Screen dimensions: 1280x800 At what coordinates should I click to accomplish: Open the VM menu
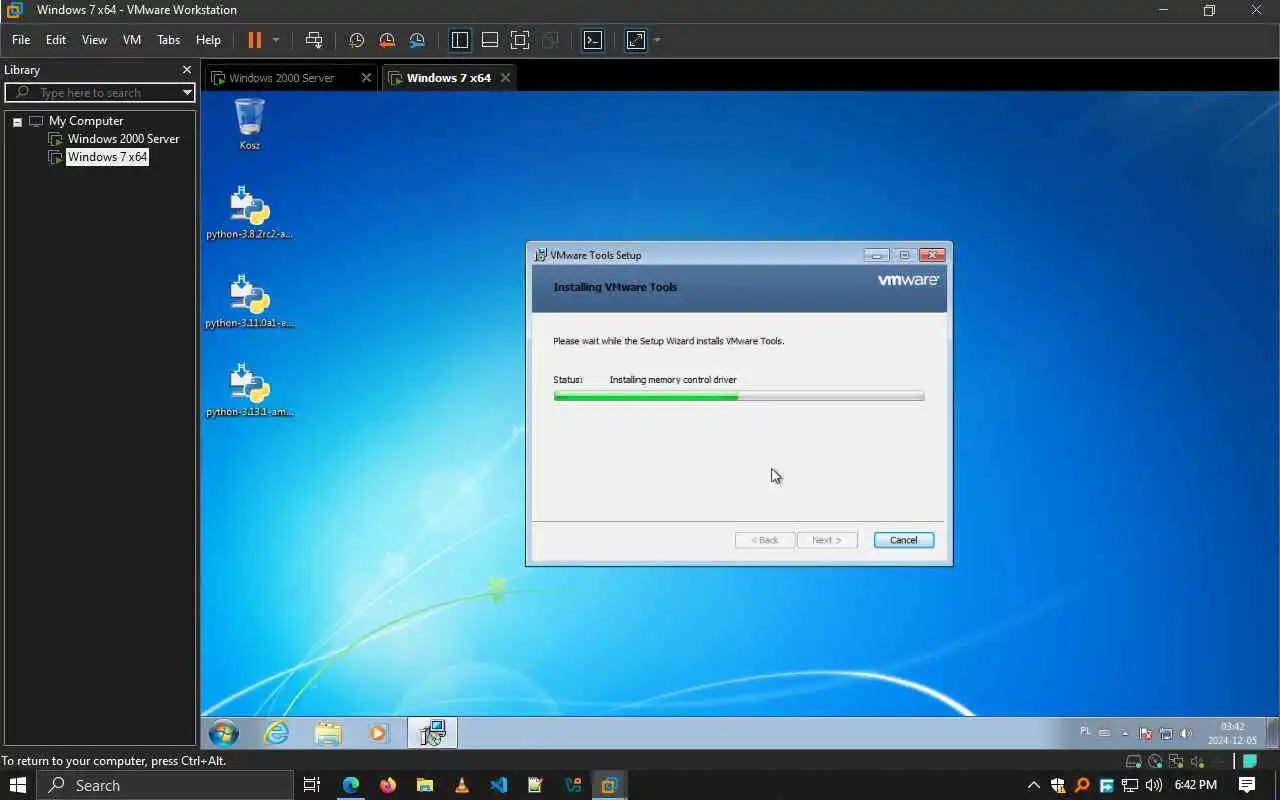pos(132,40)
